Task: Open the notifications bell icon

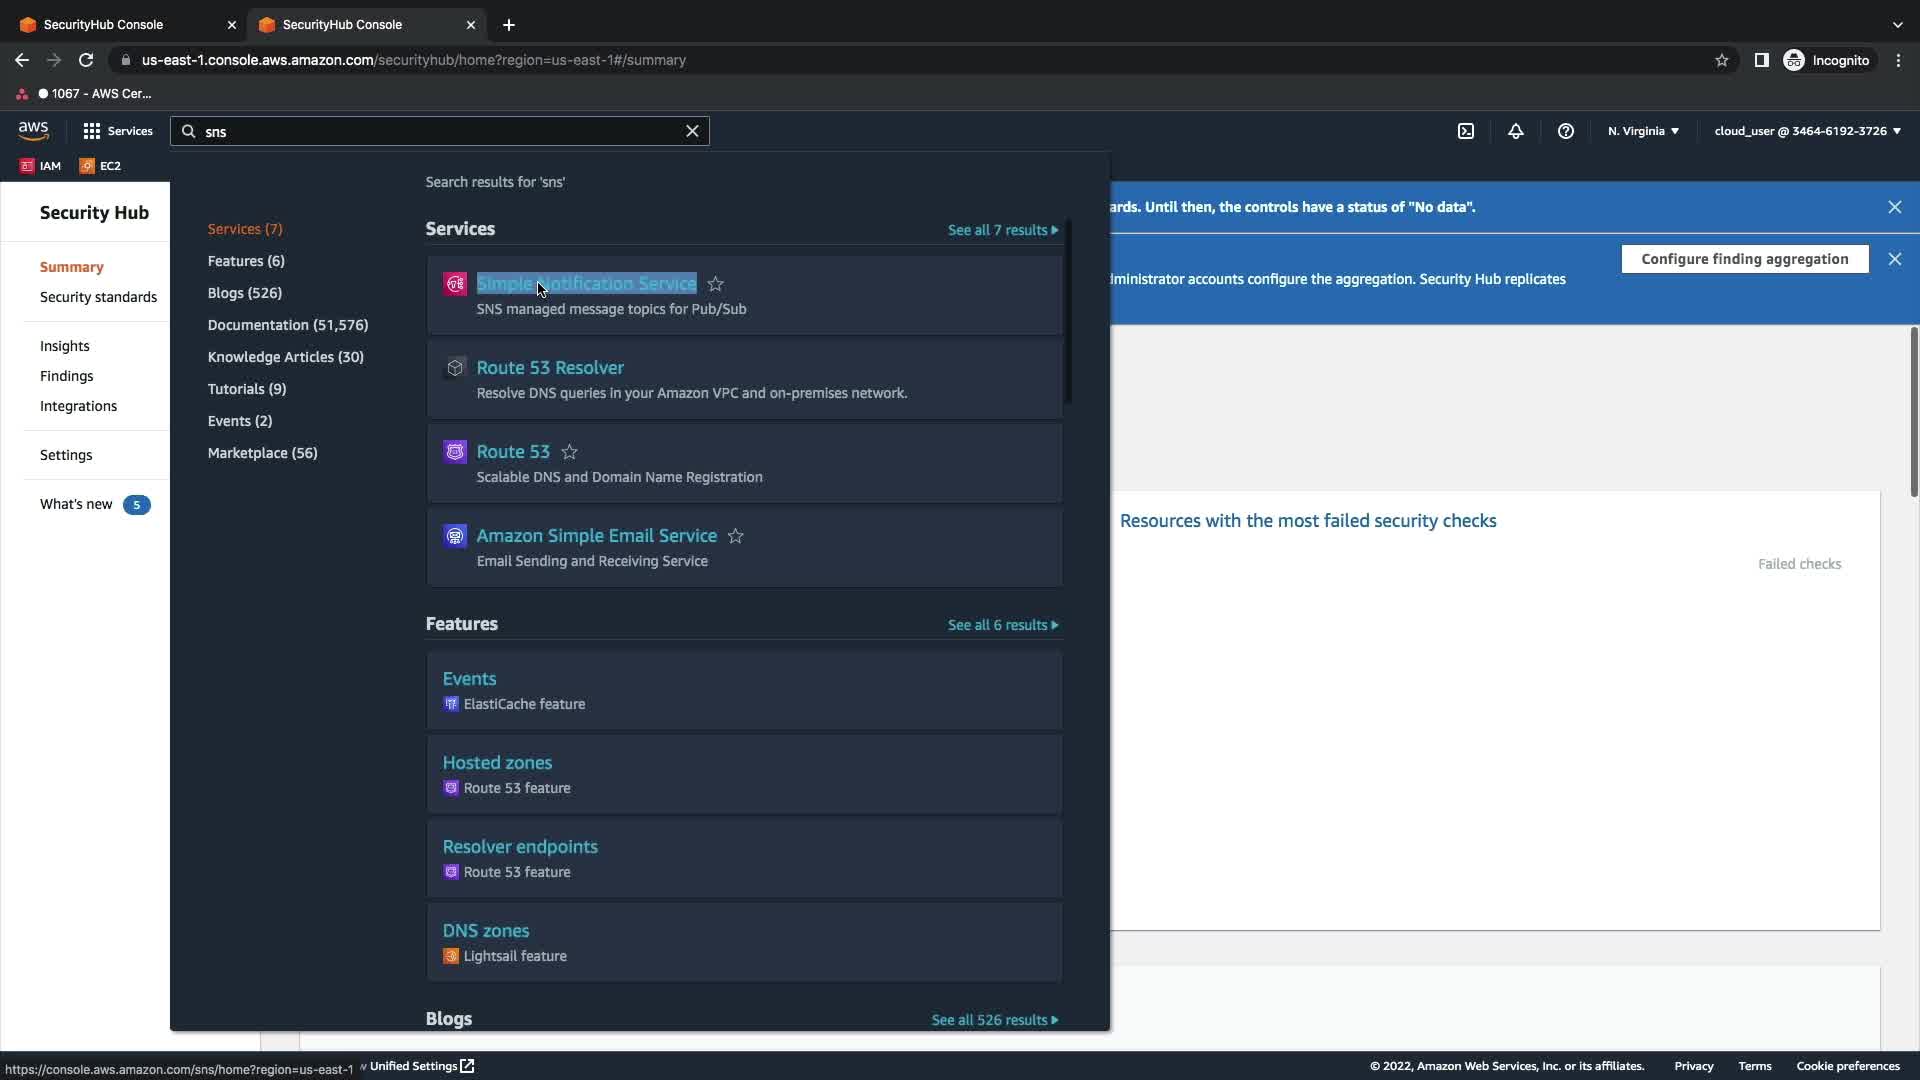Action: [1515, 131]
